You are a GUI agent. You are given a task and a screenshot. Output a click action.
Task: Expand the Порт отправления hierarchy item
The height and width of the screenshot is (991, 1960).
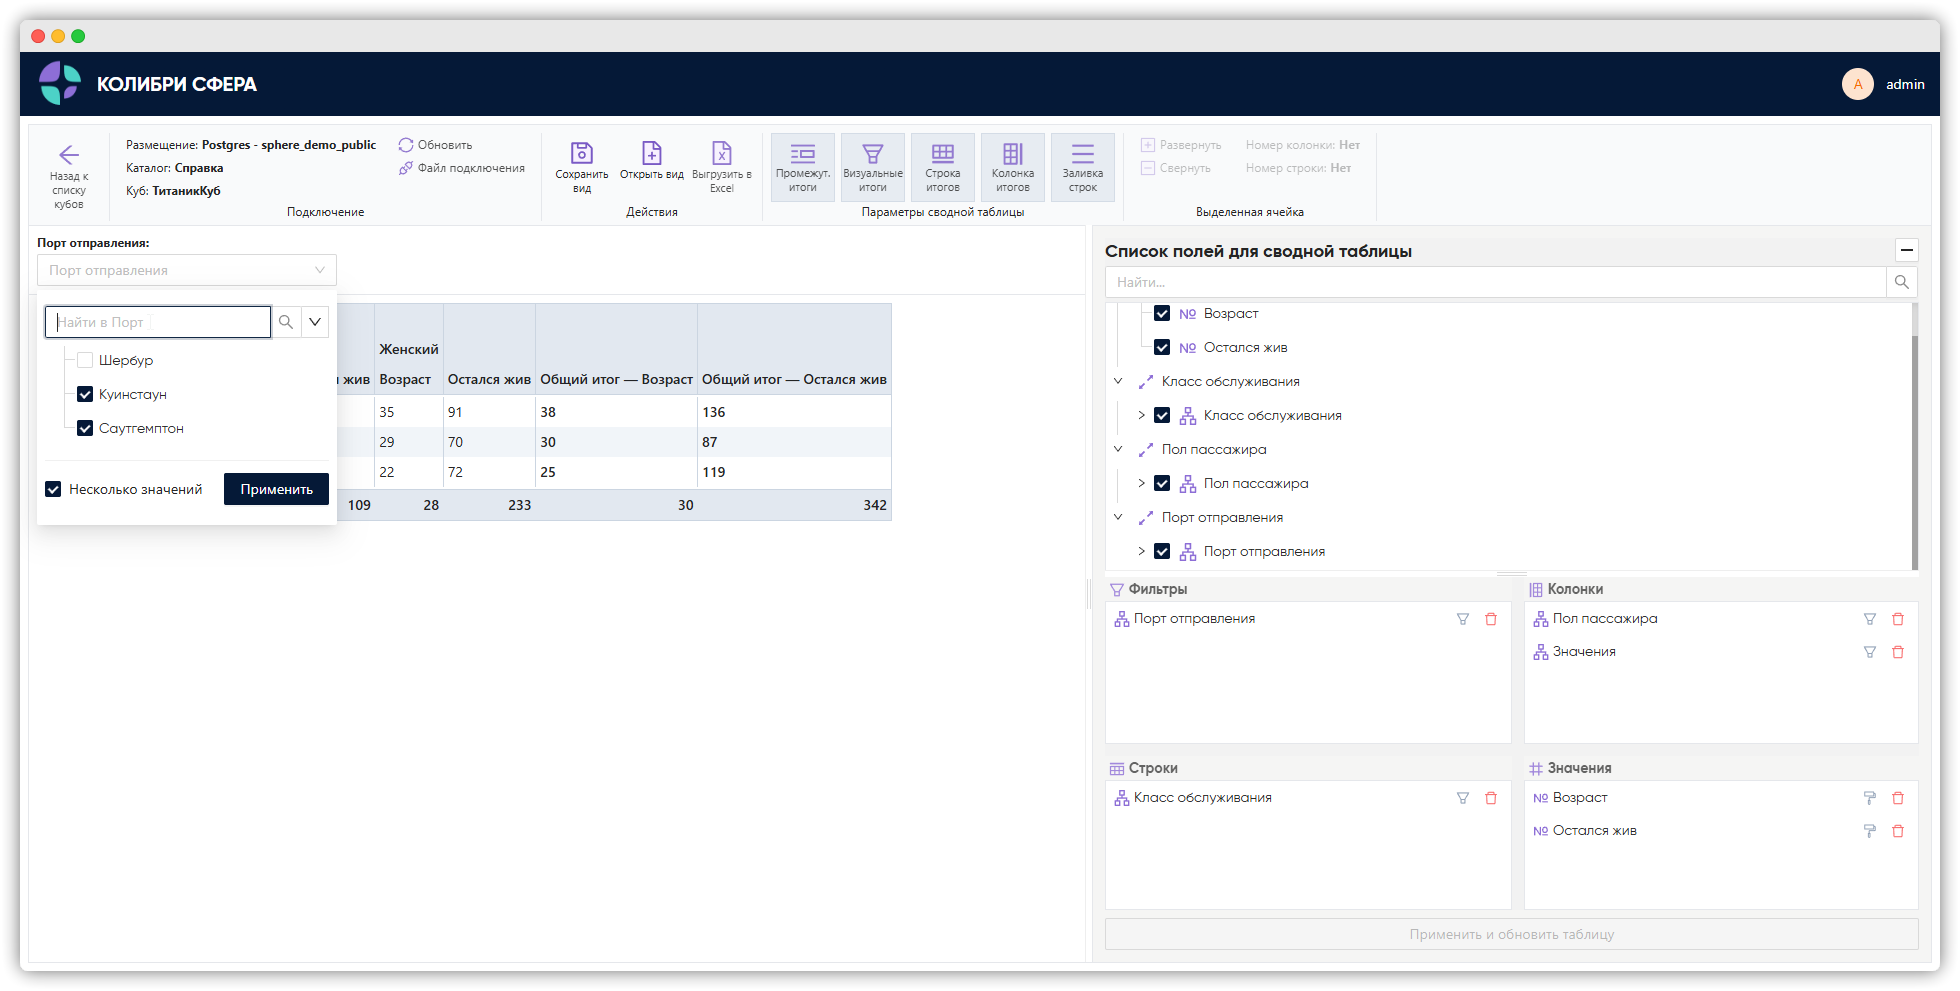tap(1141, 551)
